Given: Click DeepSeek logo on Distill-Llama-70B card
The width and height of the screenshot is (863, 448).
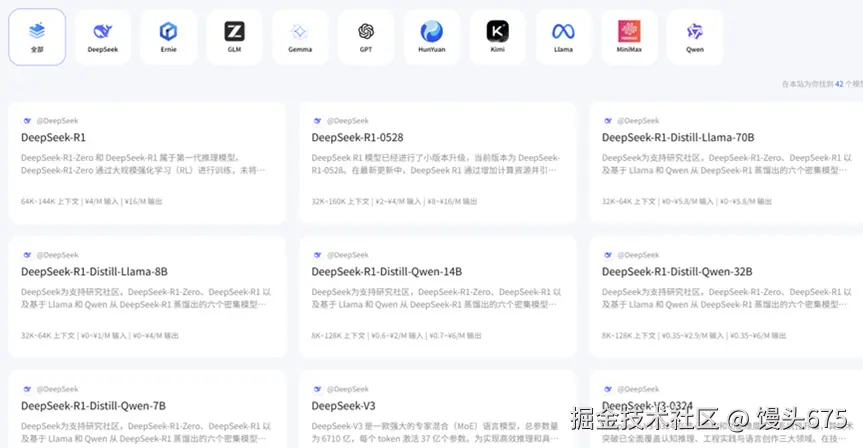Looking at the screenshot, I should coord(608,121).
